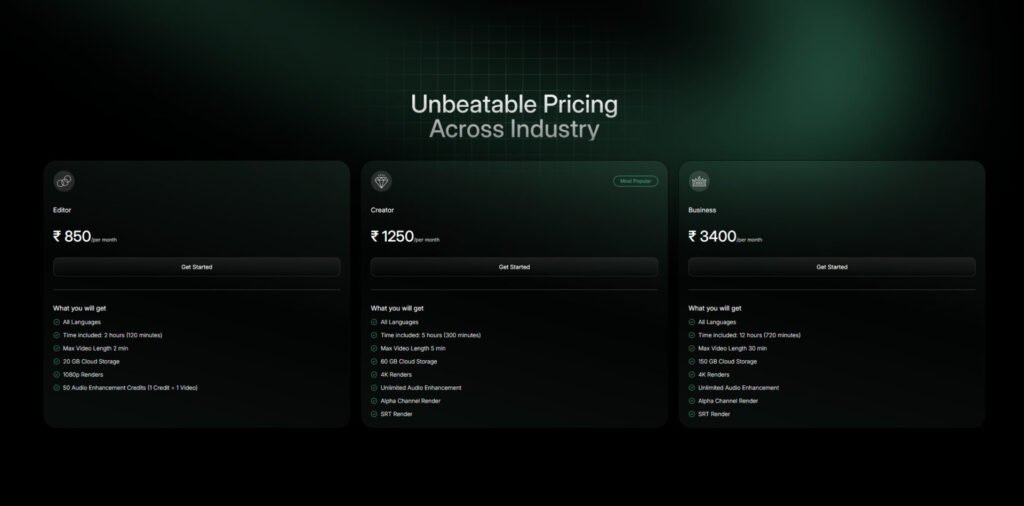Click Get Started under Business plan
1024x506 pixels.
pos(831,267)
